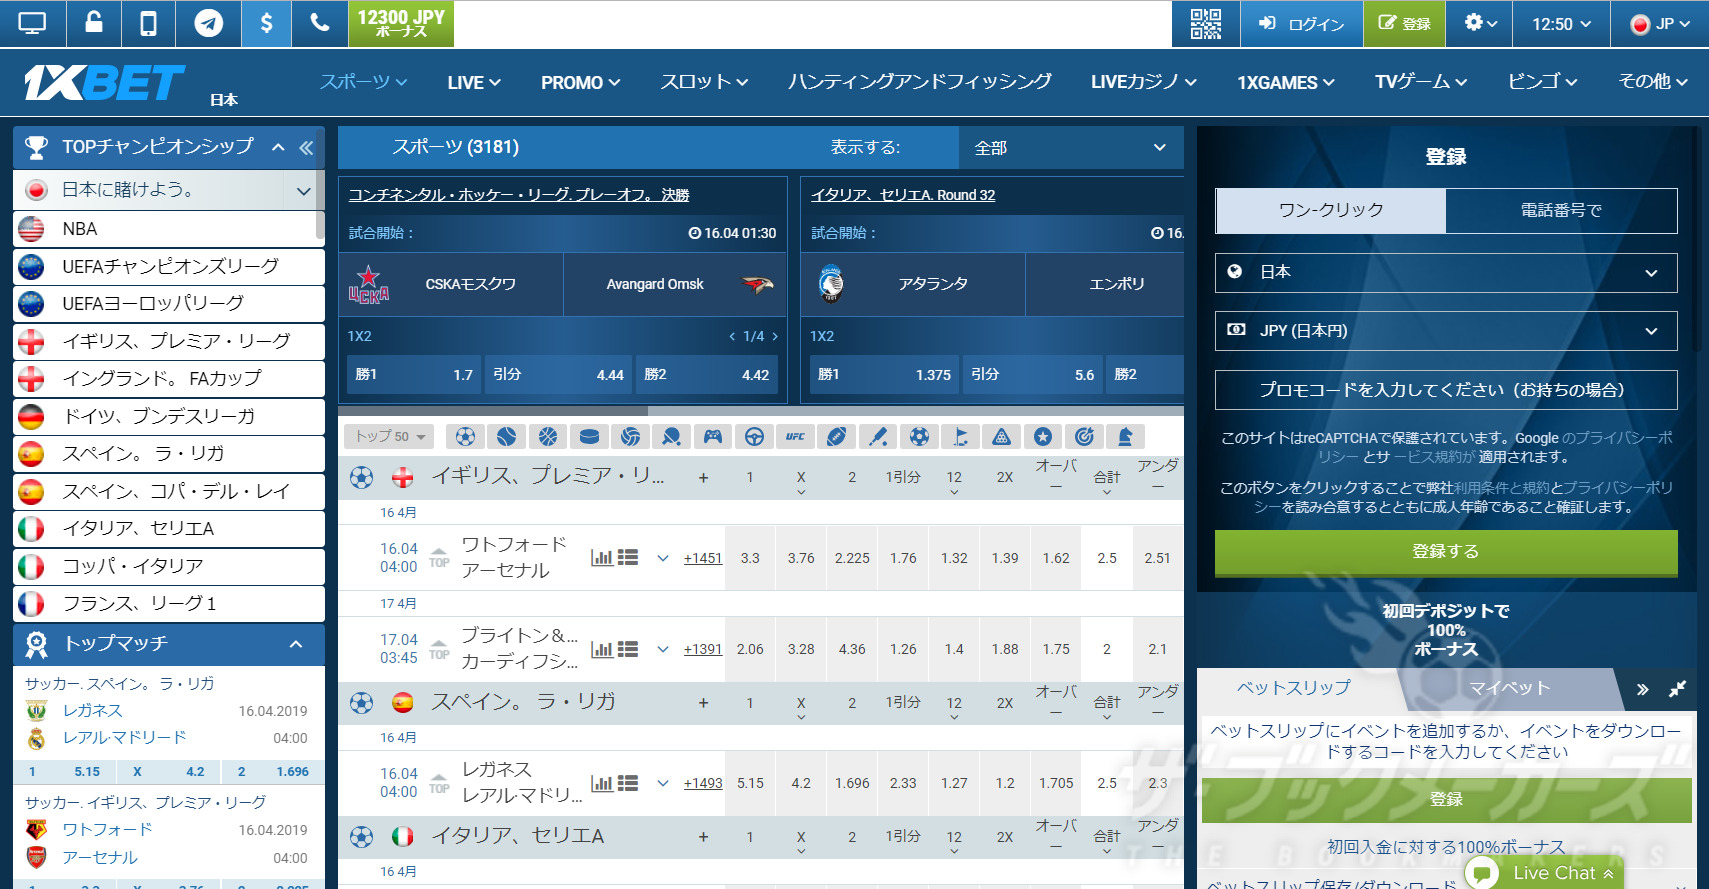Select the golf flag filter icon
The height and width of the screenshot is (889, 1709).
pos(961,436)
